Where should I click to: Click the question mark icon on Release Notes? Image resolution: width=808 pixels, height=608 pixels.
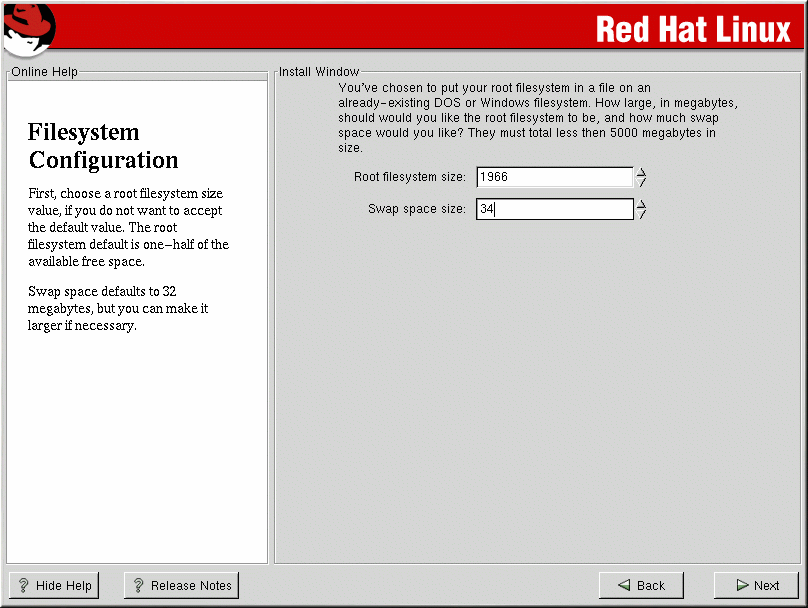(139, 586)
